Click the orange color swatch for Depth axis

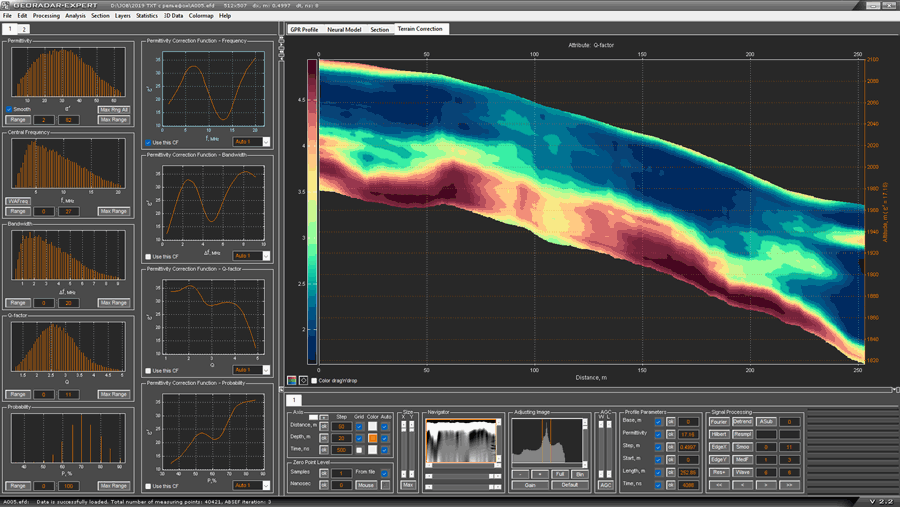pyautogui.click(x=372, y=438)
